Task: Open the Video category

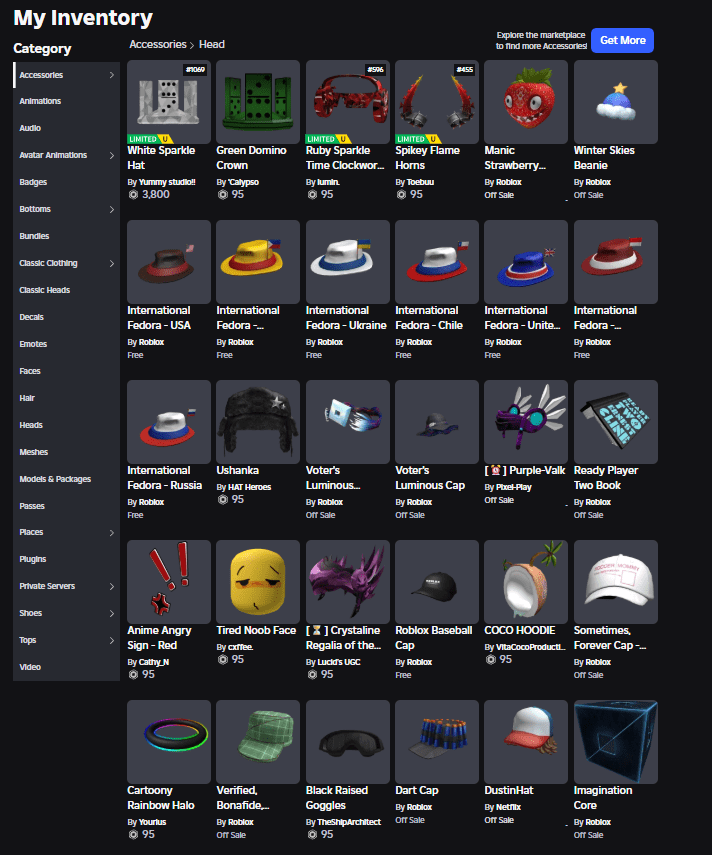Action: point(67,667)
